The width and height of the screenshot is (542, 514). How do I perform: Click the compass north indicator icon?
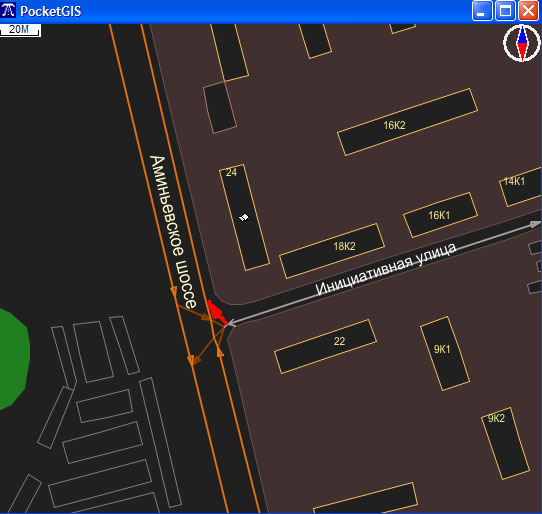click(x=522, y=43)
